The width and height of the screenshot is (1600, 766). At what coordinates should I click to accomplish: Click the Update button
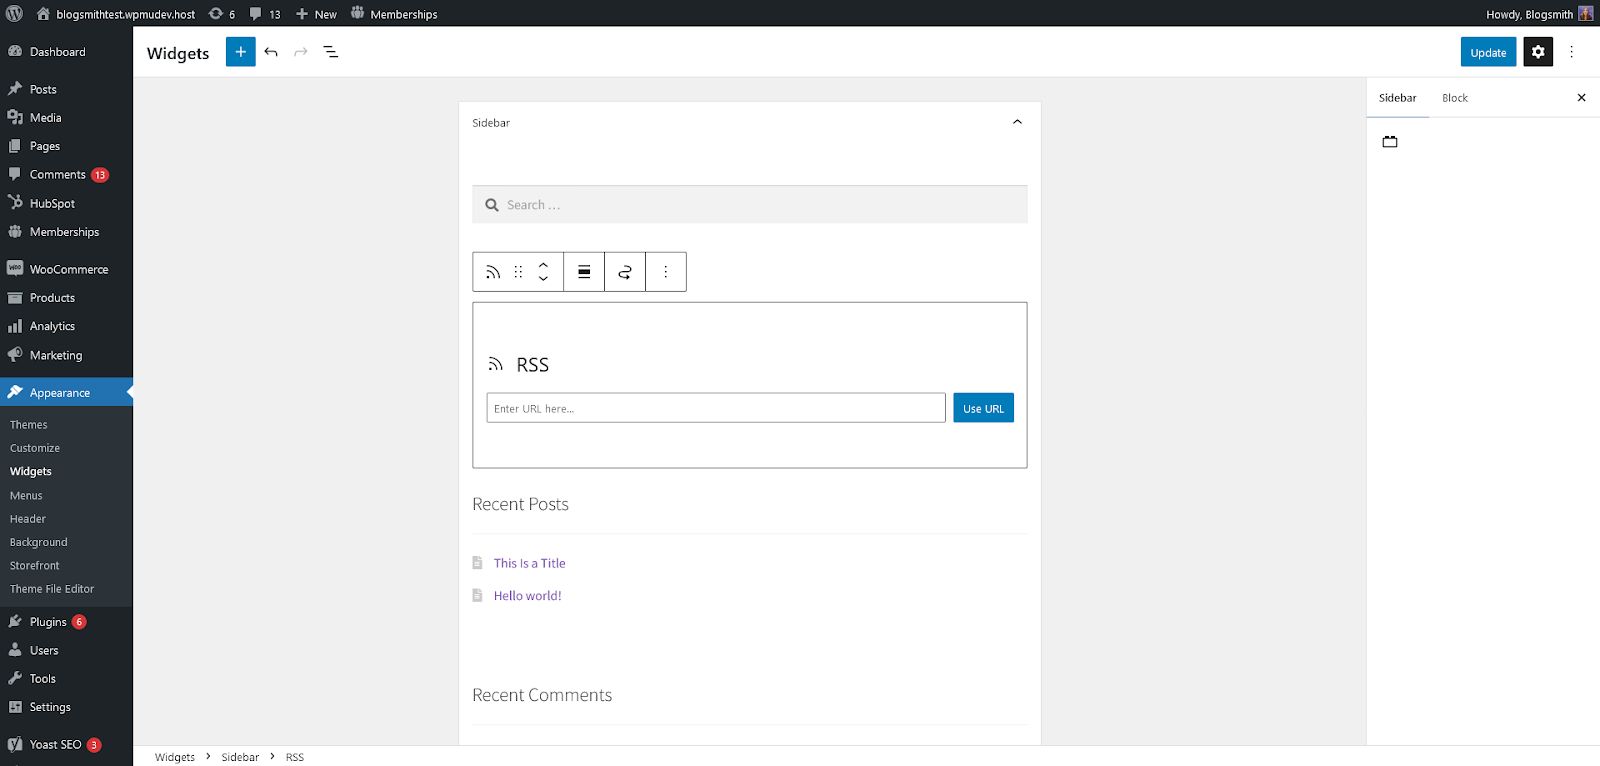tap(1488, 52)
